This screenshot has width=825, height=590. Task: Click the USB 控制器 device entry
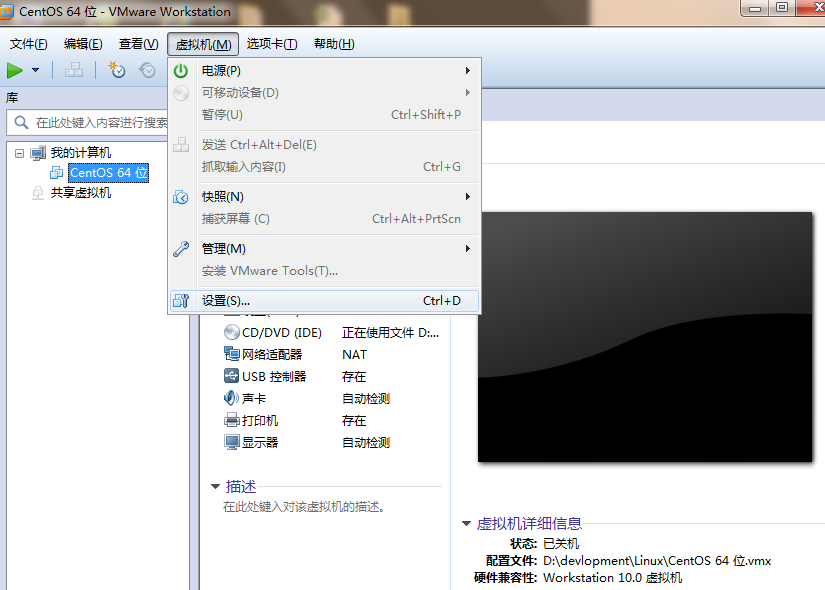[274, 377]
